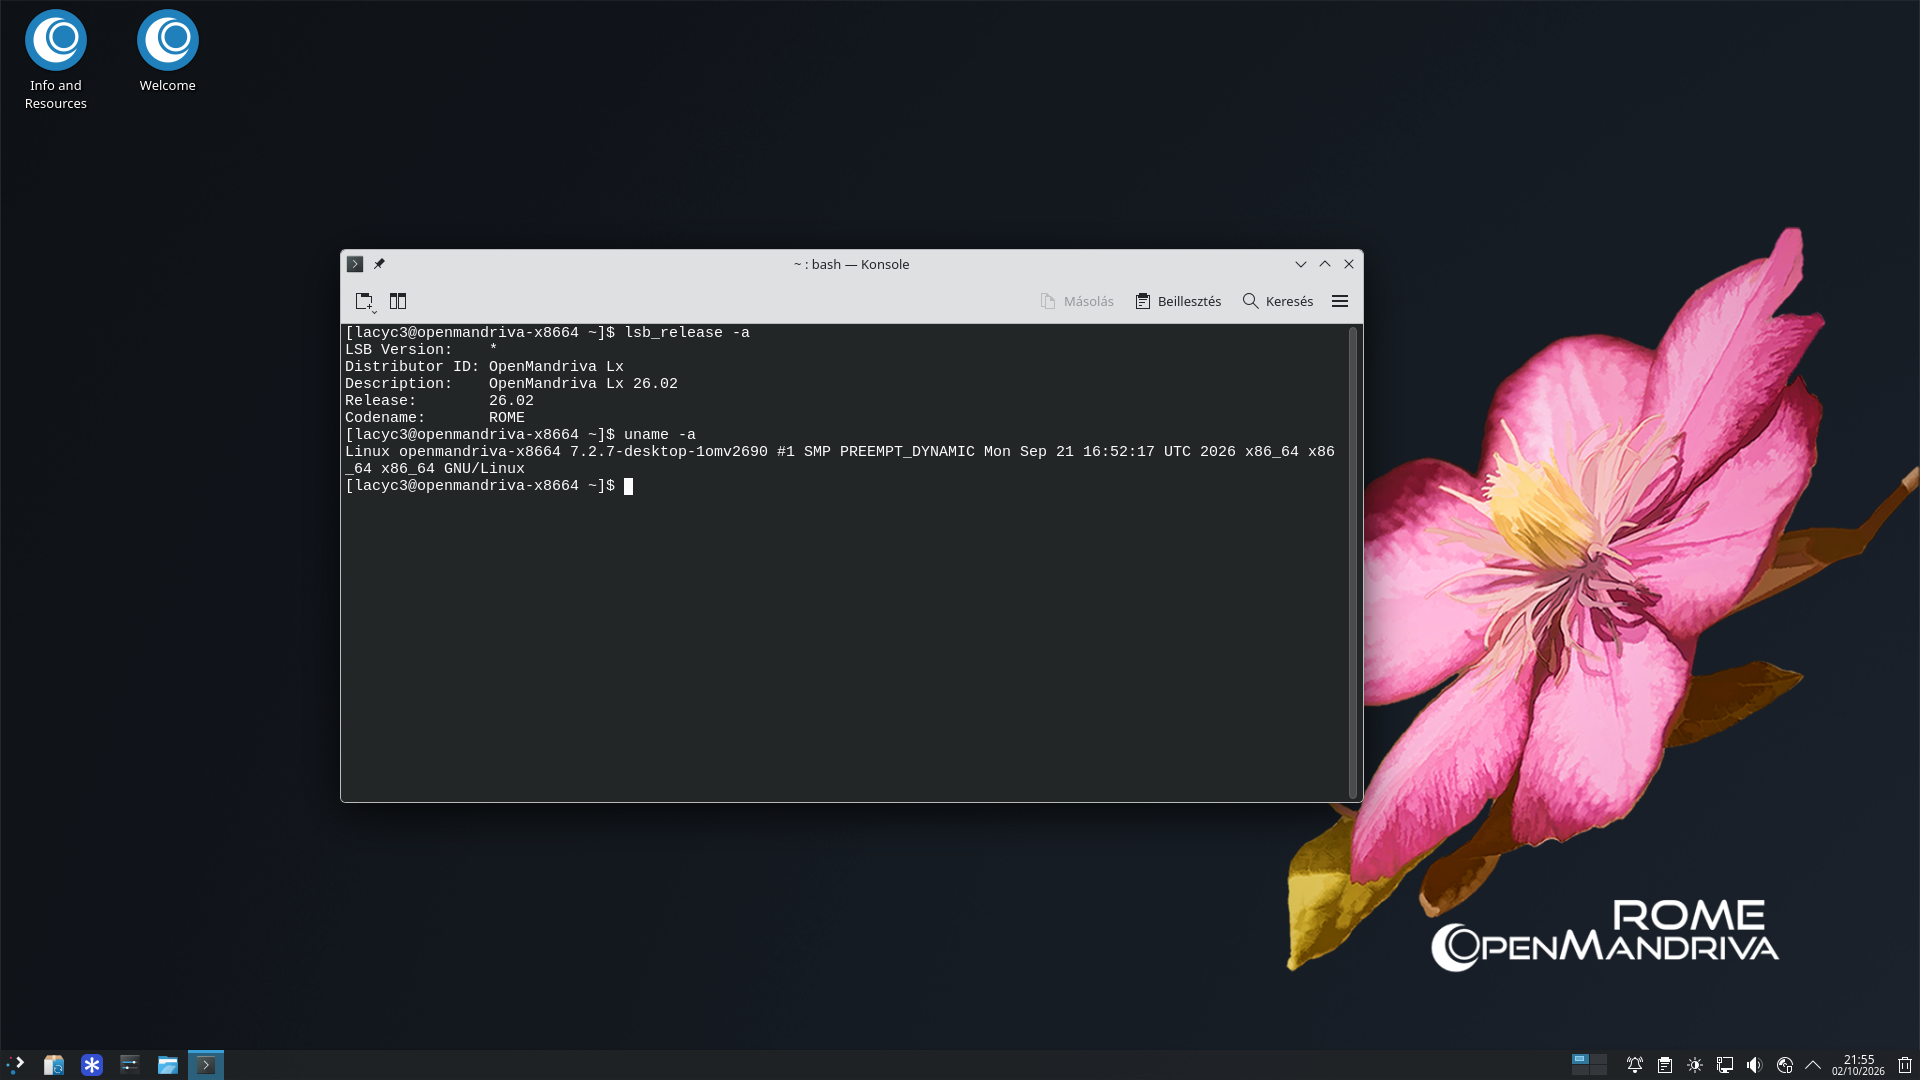Open the Info and Resources desktop icon
This screenshot has width=1920, height=1080.
(56, 60)
